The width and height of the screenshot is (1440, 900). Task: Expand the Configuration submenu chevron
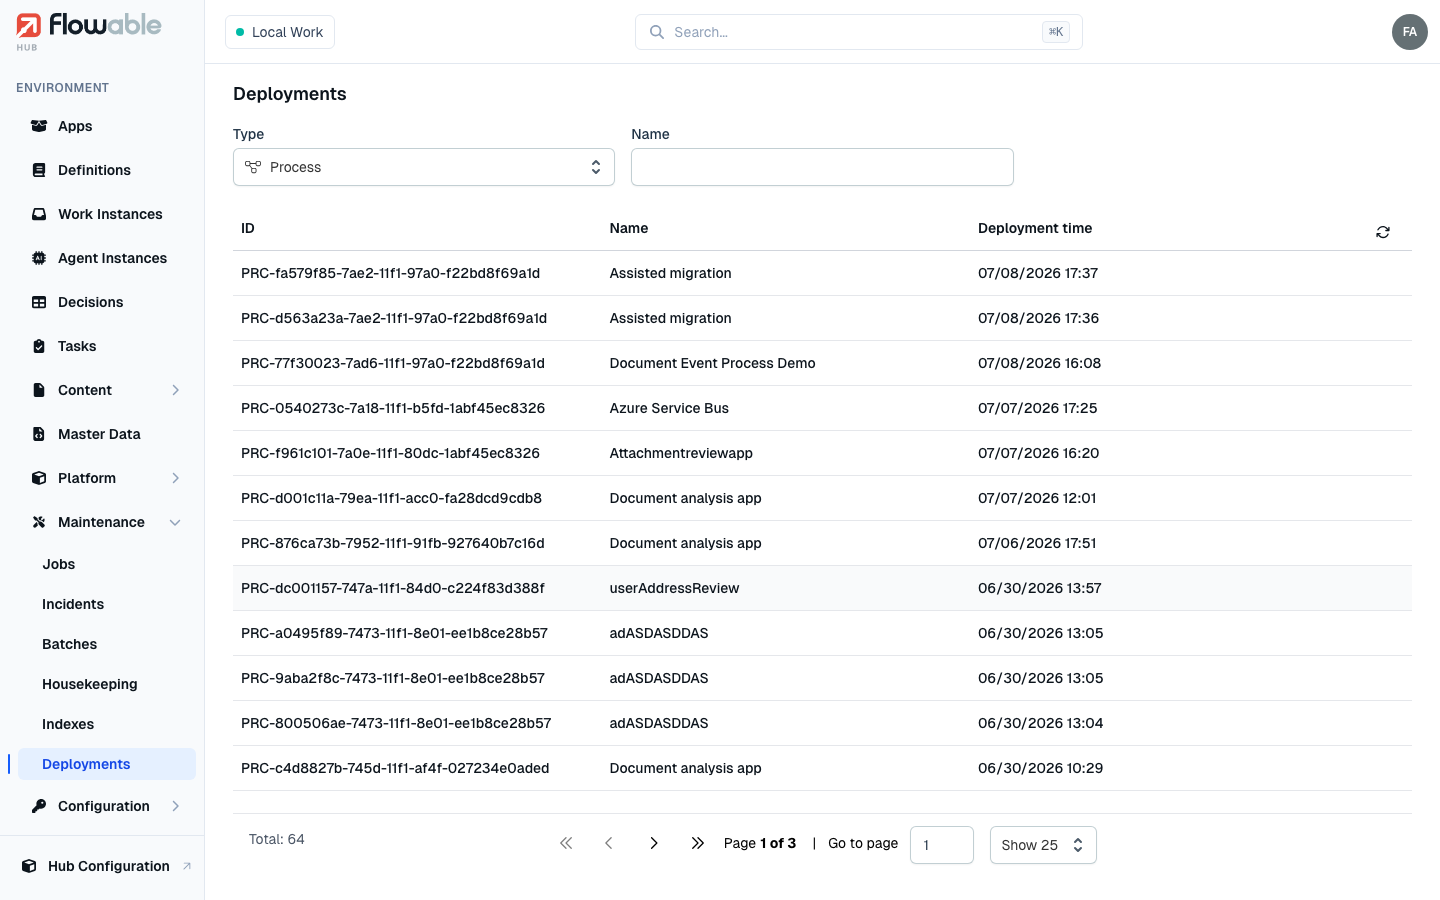176,806
